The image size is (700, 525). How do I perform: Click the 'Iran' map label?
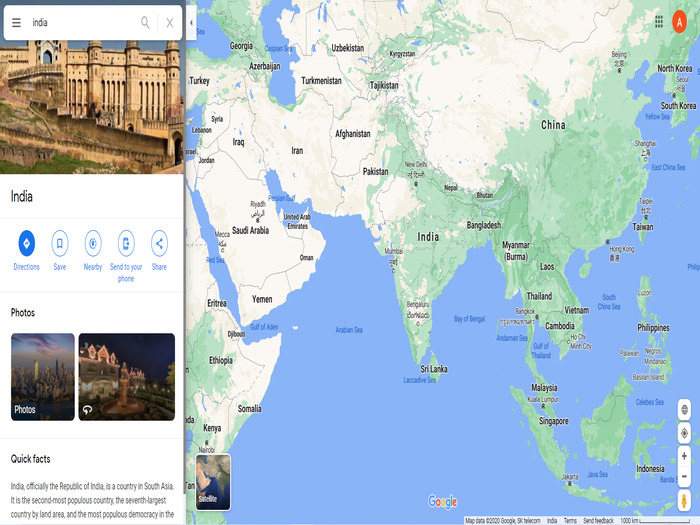click(297, 150)
